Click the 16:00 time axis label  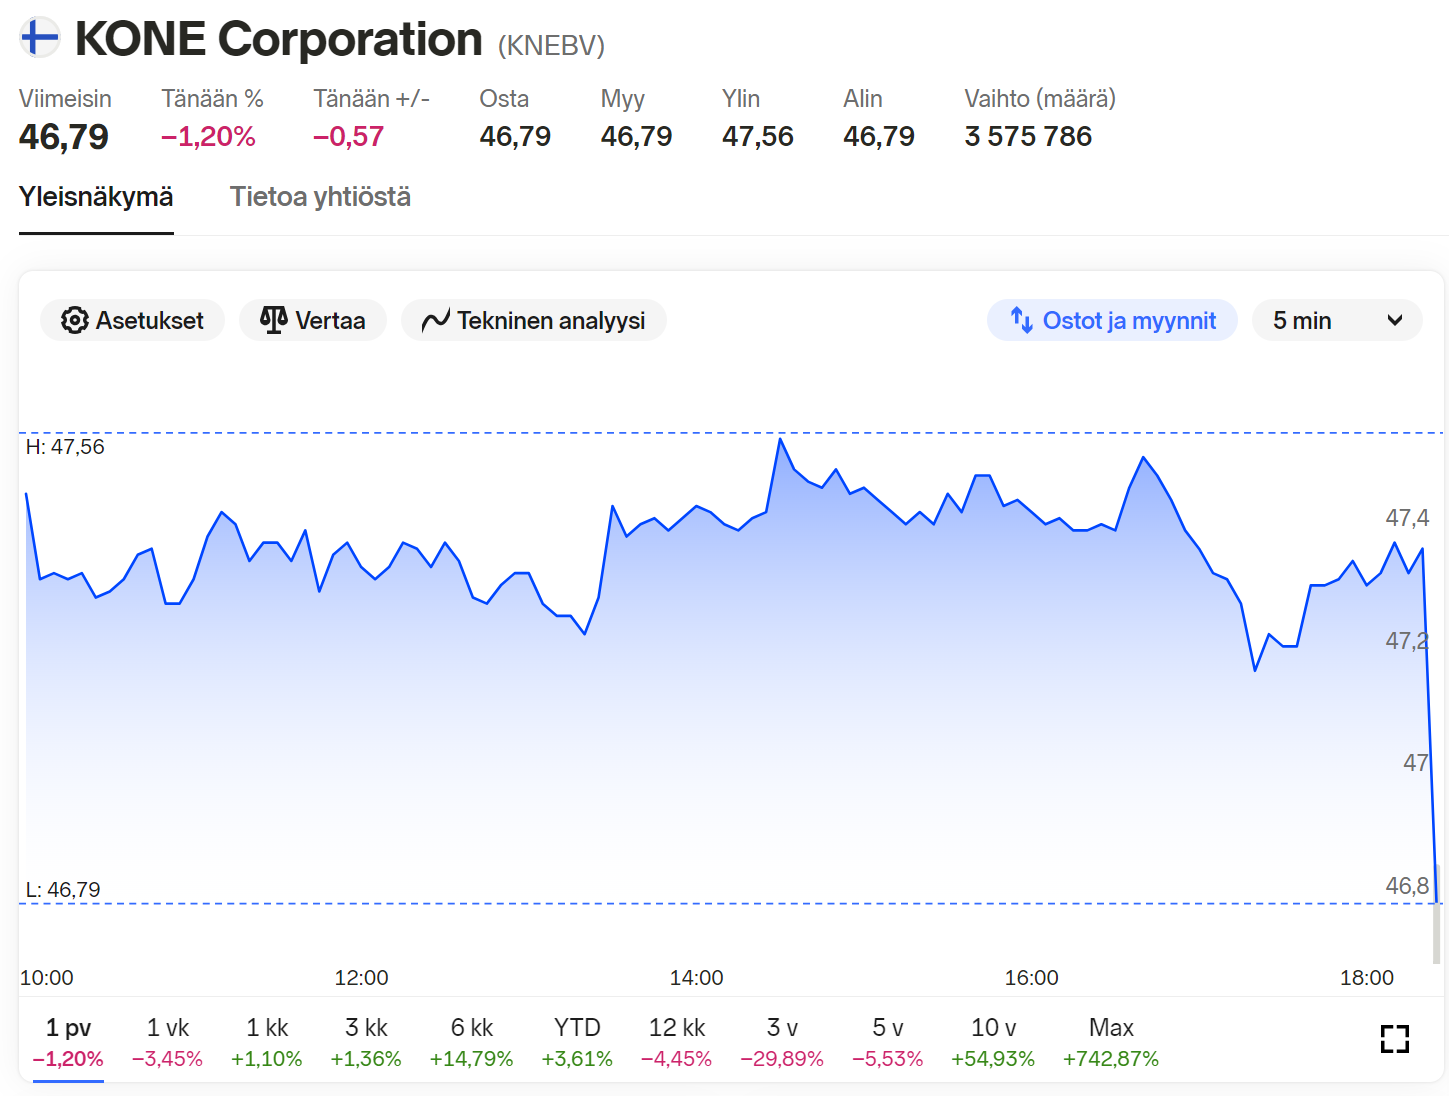click(x=1032, y=978)
